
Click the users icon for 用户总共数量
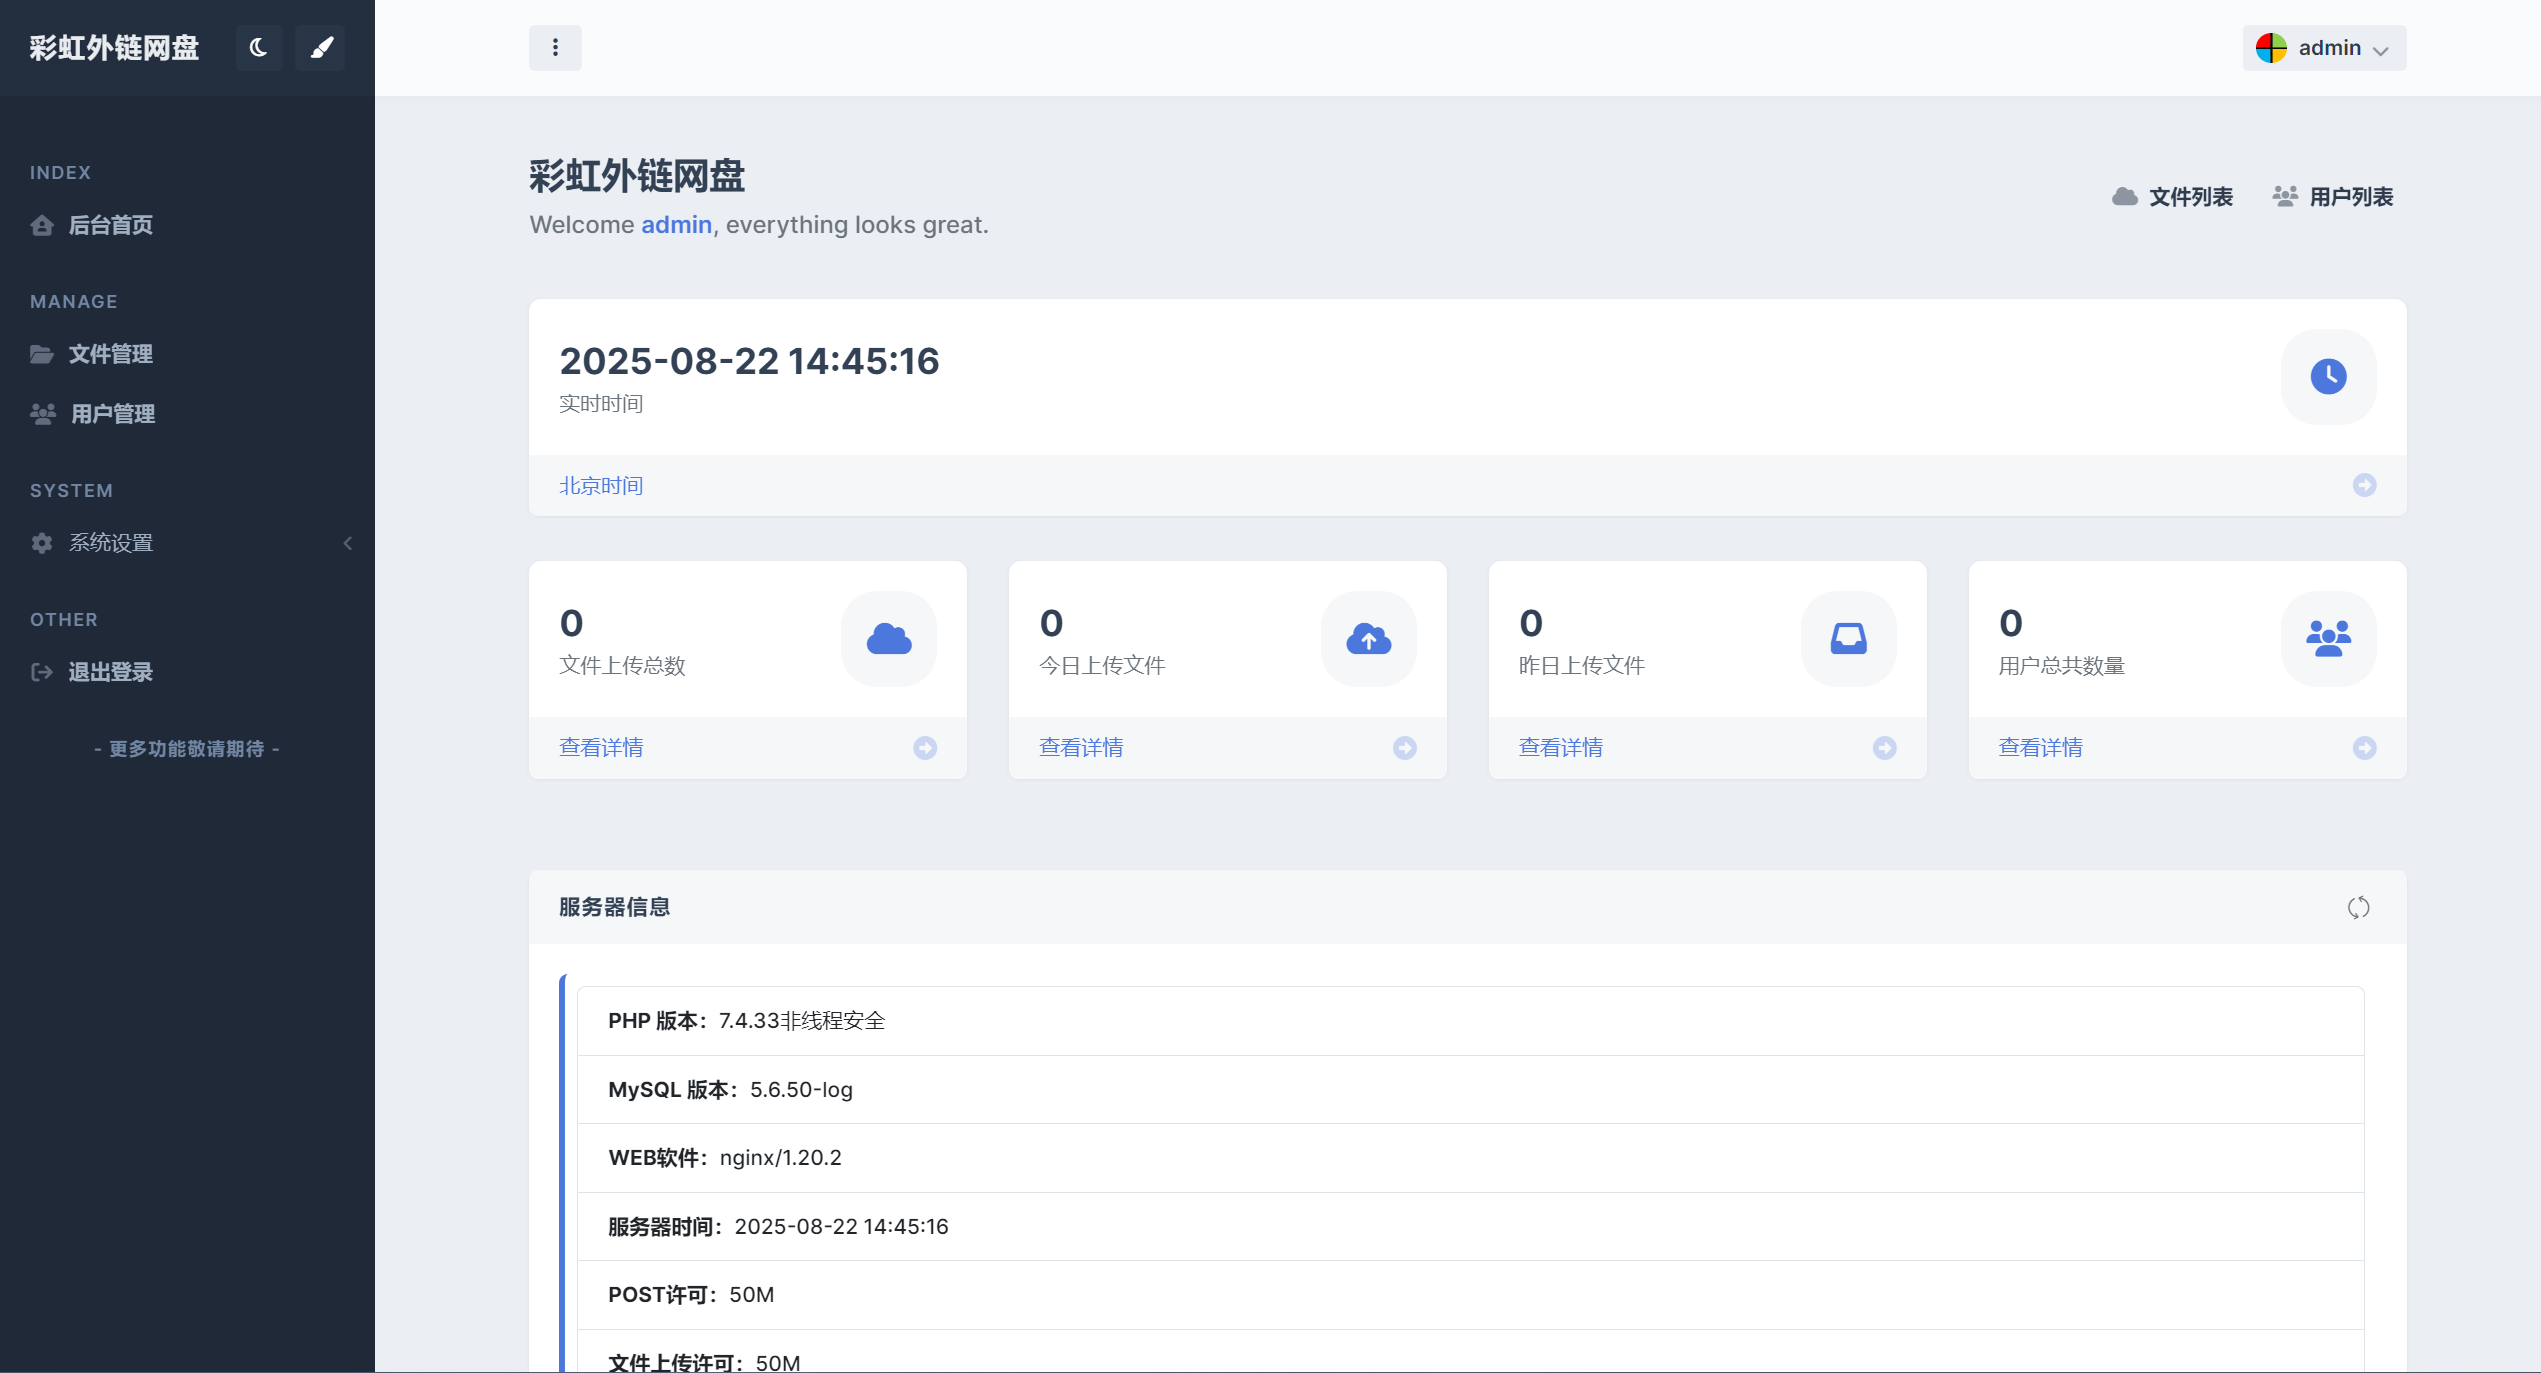click(x=2328, y=639)
